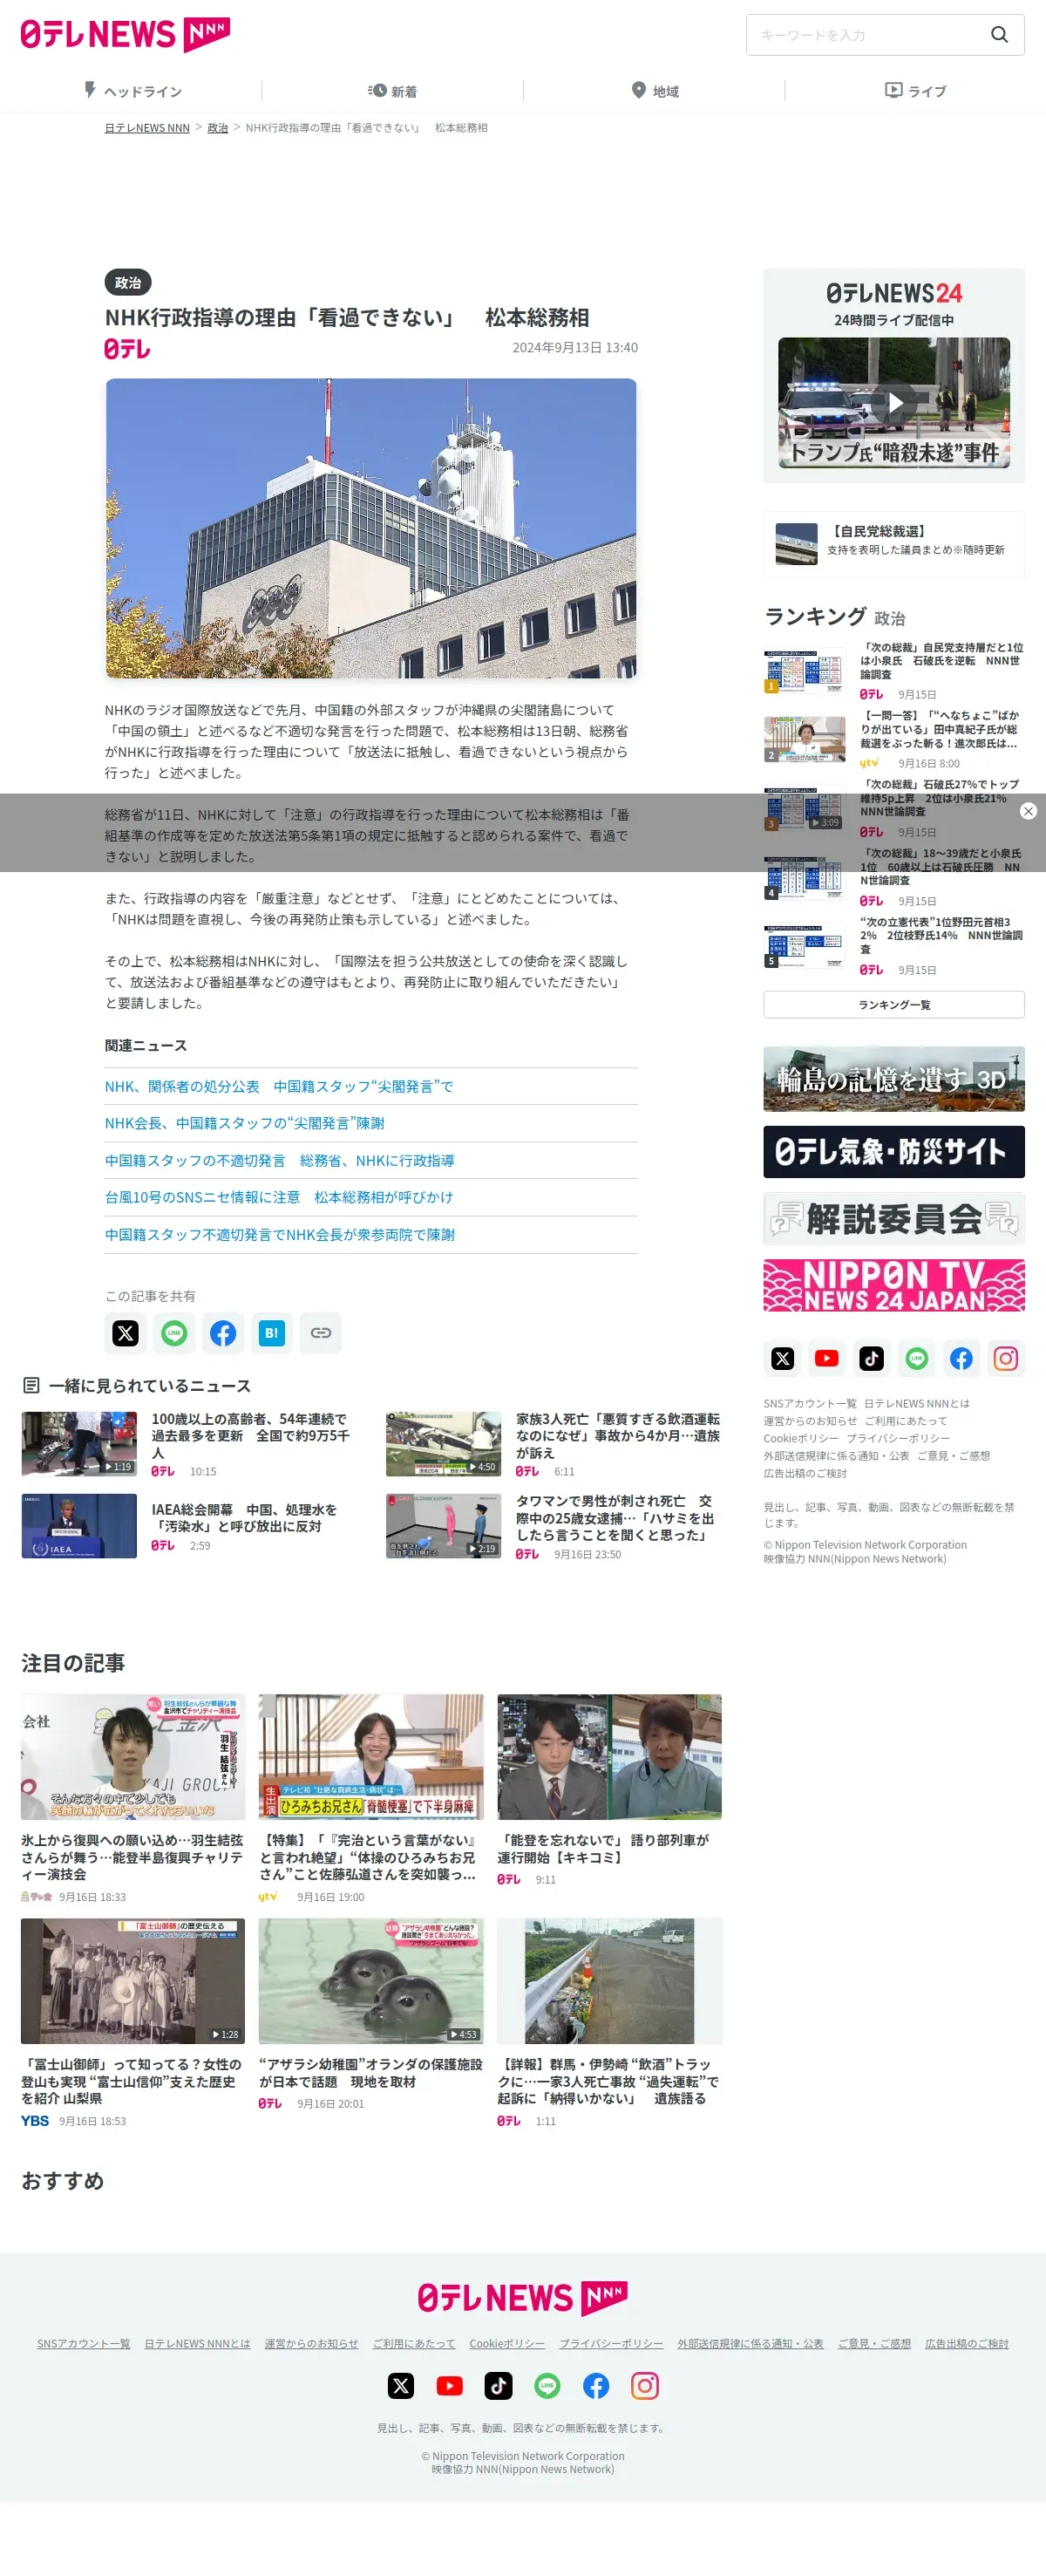The image size is (1046, 2576).
Task: Open sidebar LINE social icon
Action: click(917, 1358)
